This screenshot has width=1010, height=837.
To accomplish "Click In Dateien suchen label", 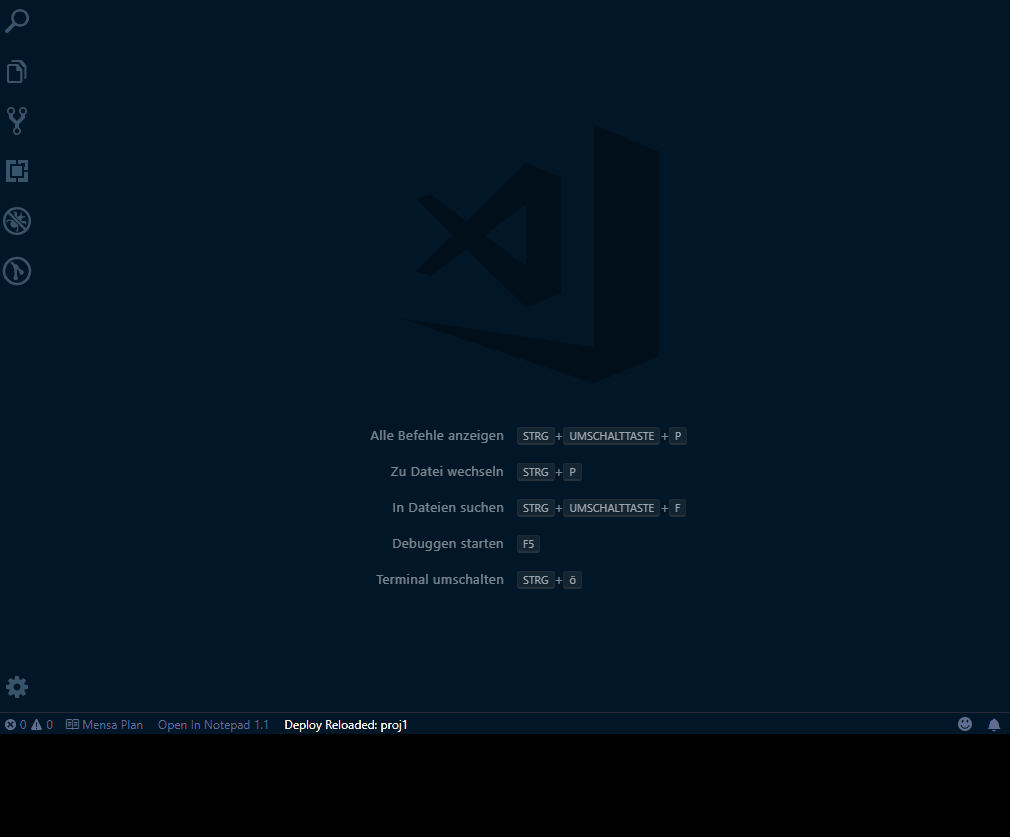I will [448, 508].
